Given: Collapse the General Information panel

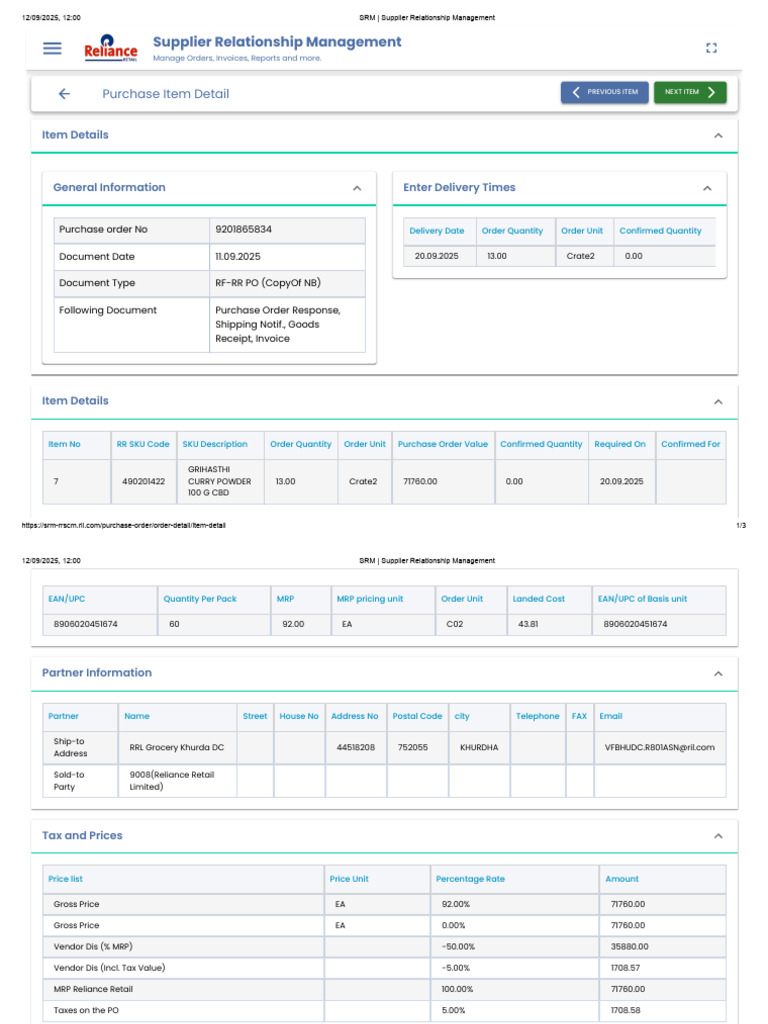Looking at the screenshot, I should tap(357, 188).
